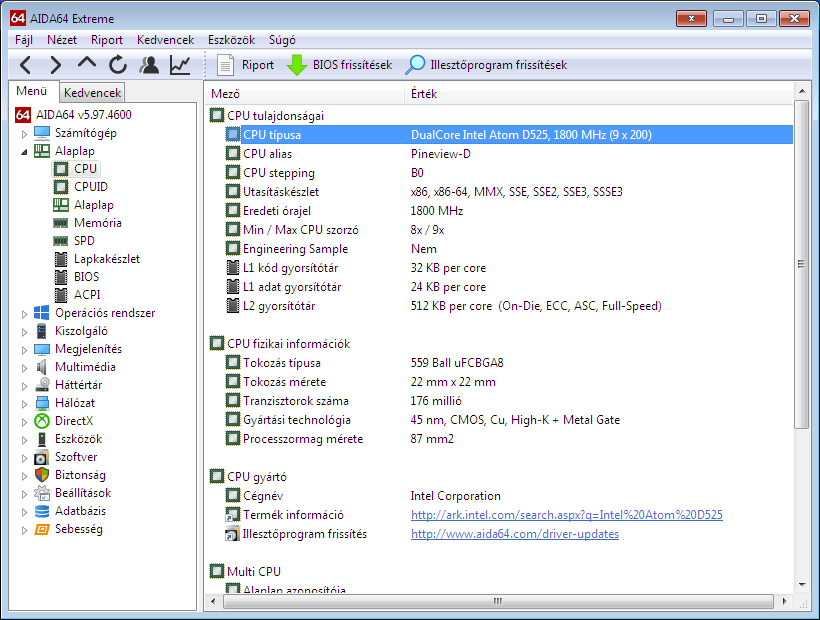
Task: Click the Háttértár drive icon
Action: (x=42, y=385)
